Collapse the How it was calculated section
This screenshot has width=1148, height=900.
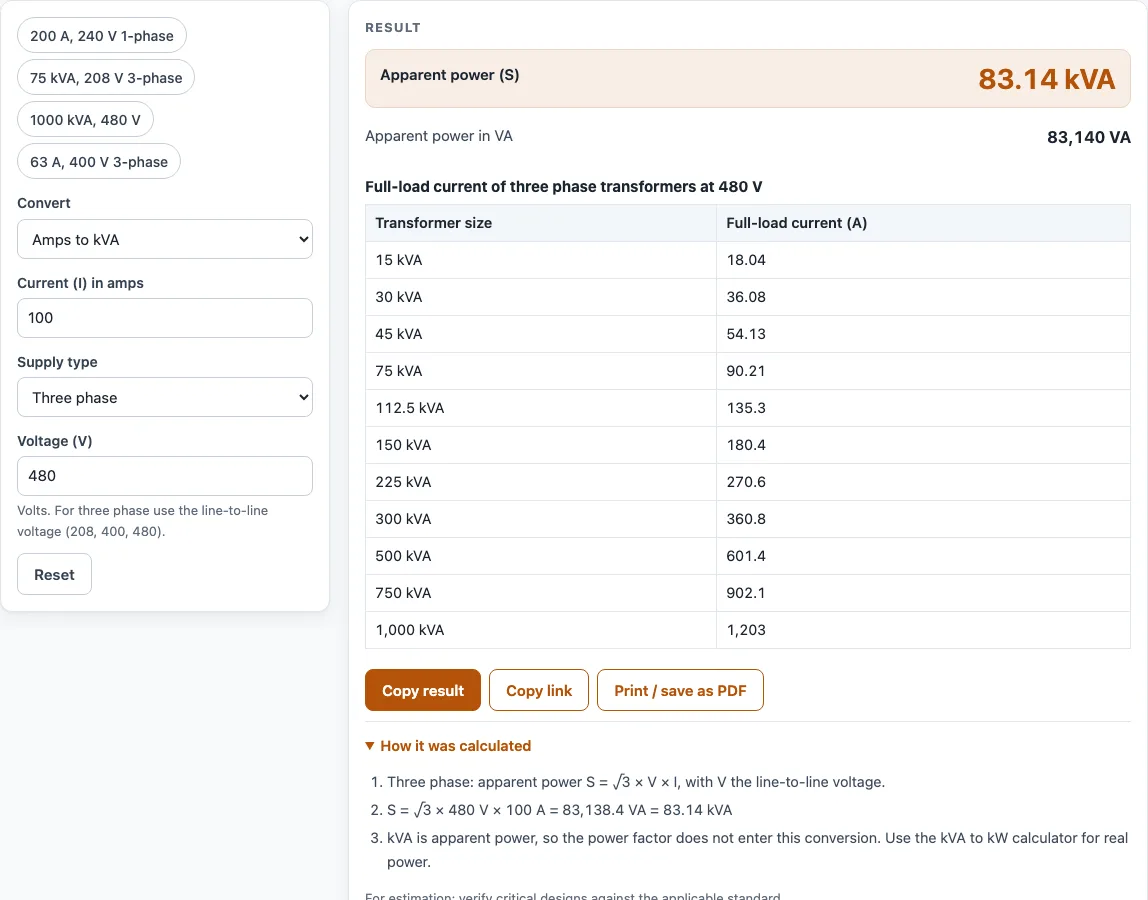coord(448,745)
